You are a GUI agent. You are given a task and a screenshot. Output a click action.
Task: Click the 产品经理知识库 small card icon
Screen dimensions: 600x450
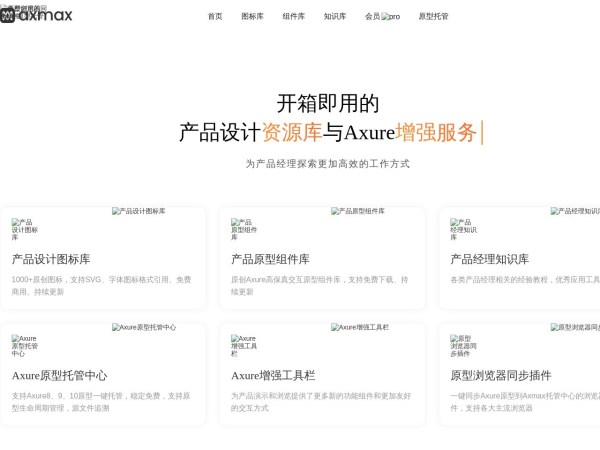(463, 229)
